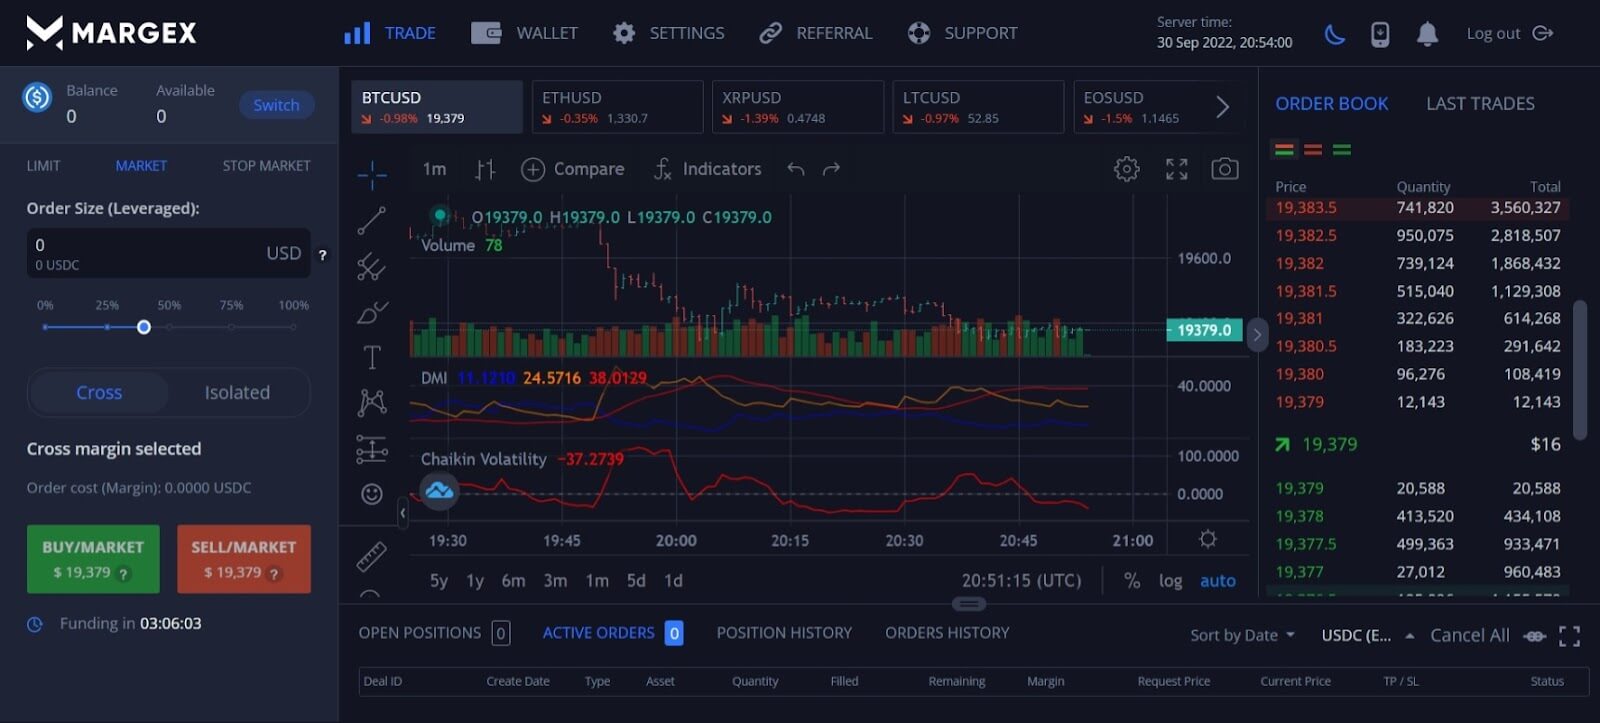Open the Support page
This screenshot has width=1600, height=723.
[x=962, y=33]
